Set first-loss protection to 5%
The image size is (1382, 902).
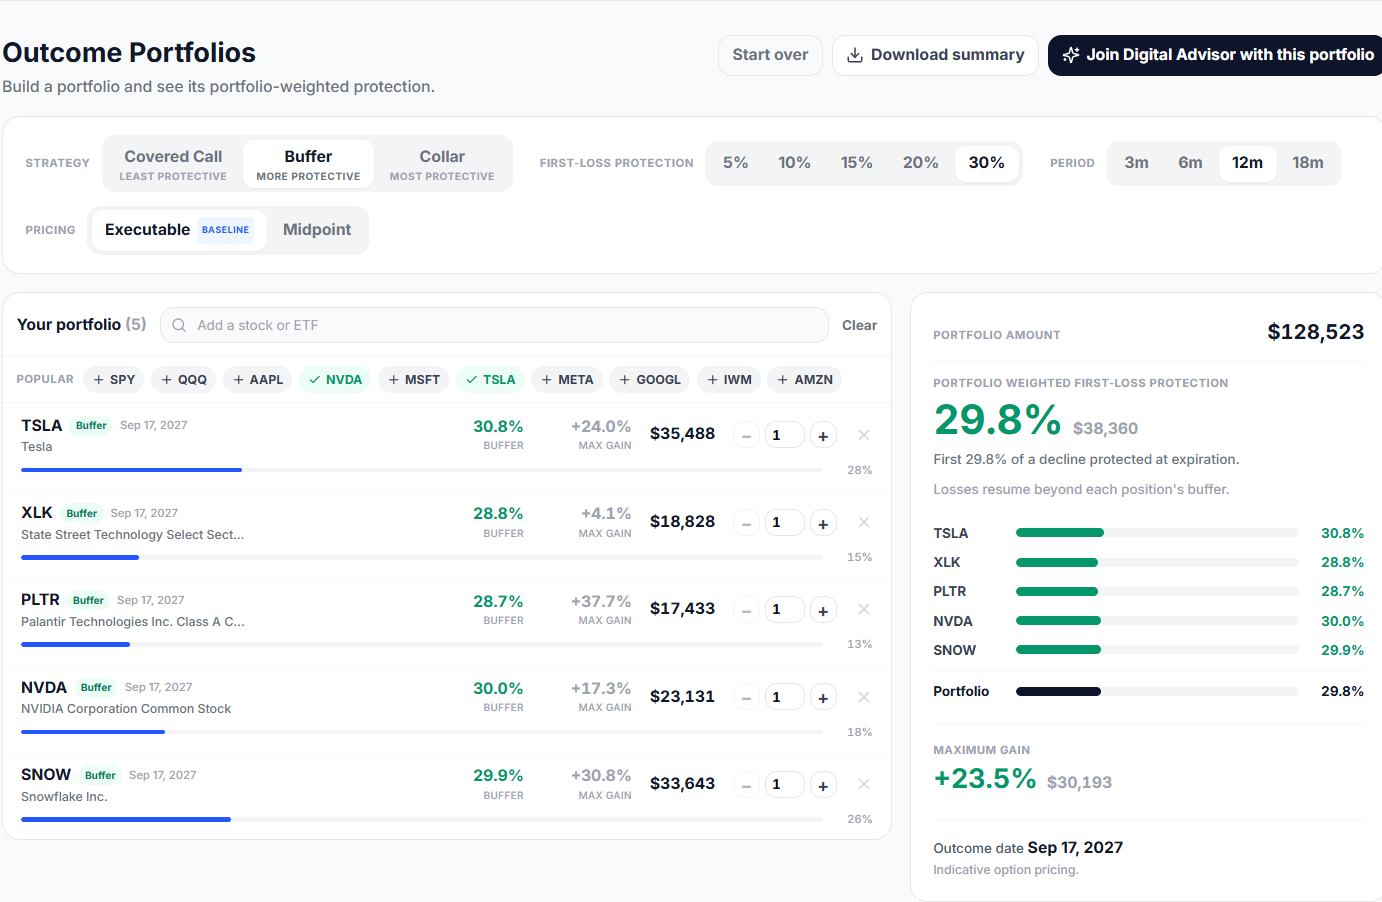(736, 163)
